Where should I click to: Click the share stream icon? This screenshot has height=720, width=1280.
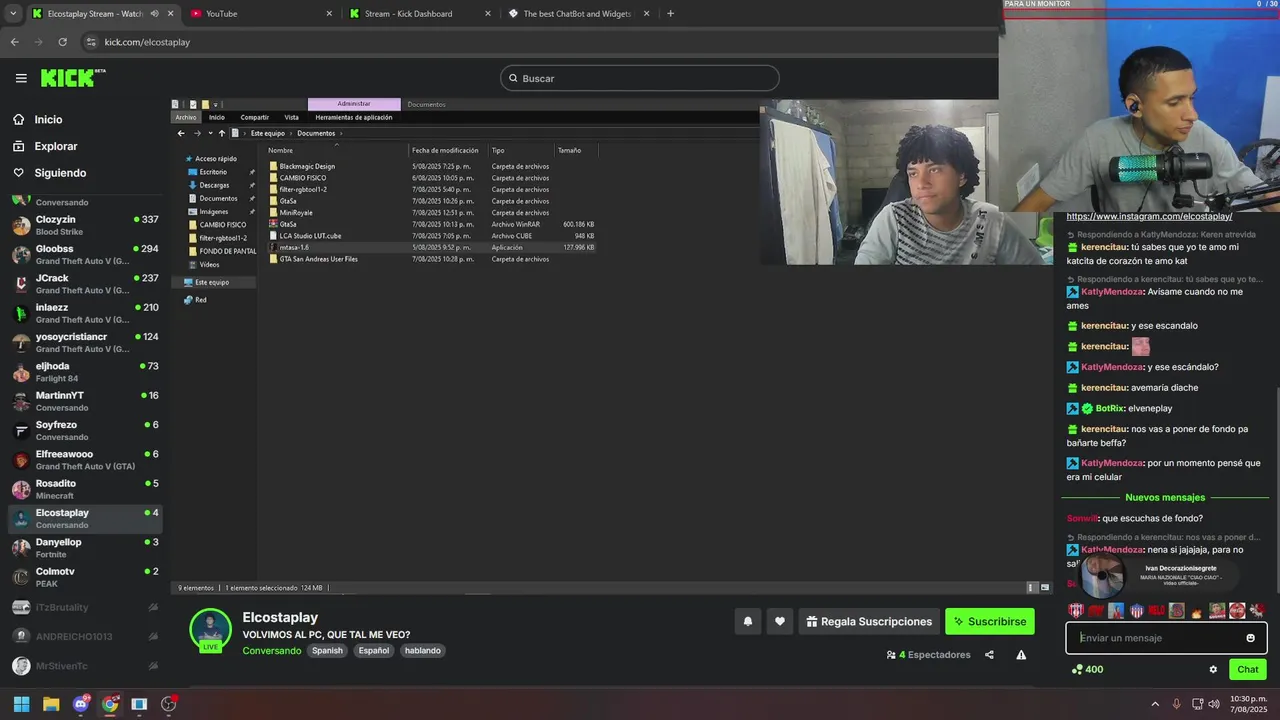pos(989,655)
